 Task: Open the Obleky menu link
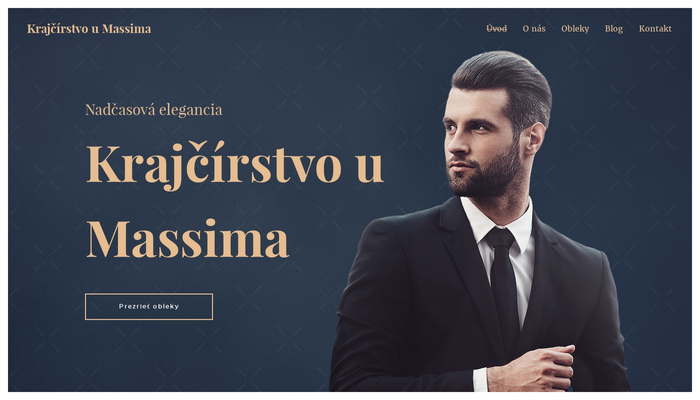point(575,29)
